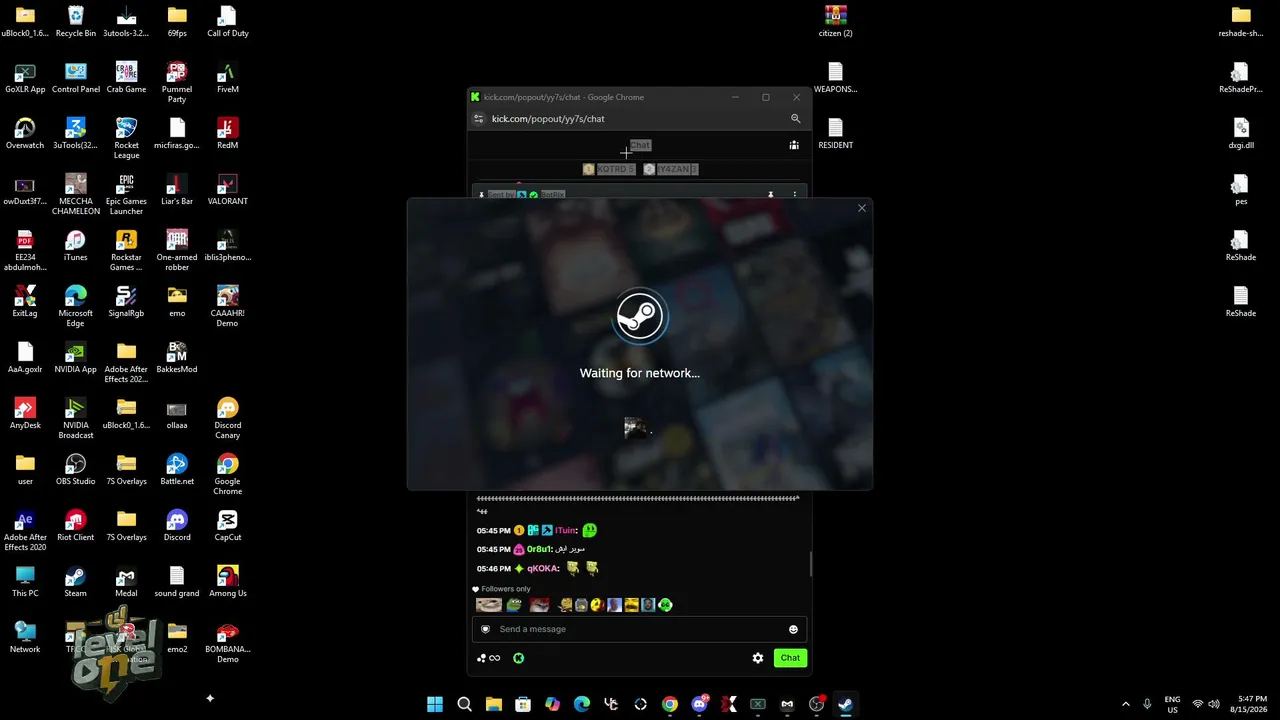Switch to Google Chrome on taskbar
1280x720 pixels.
point(670,704)
